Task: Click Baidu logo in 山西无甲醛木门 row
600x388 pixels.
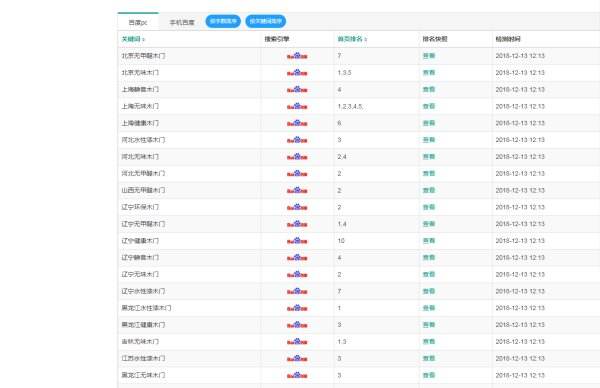Action: [x=297, y=191]
